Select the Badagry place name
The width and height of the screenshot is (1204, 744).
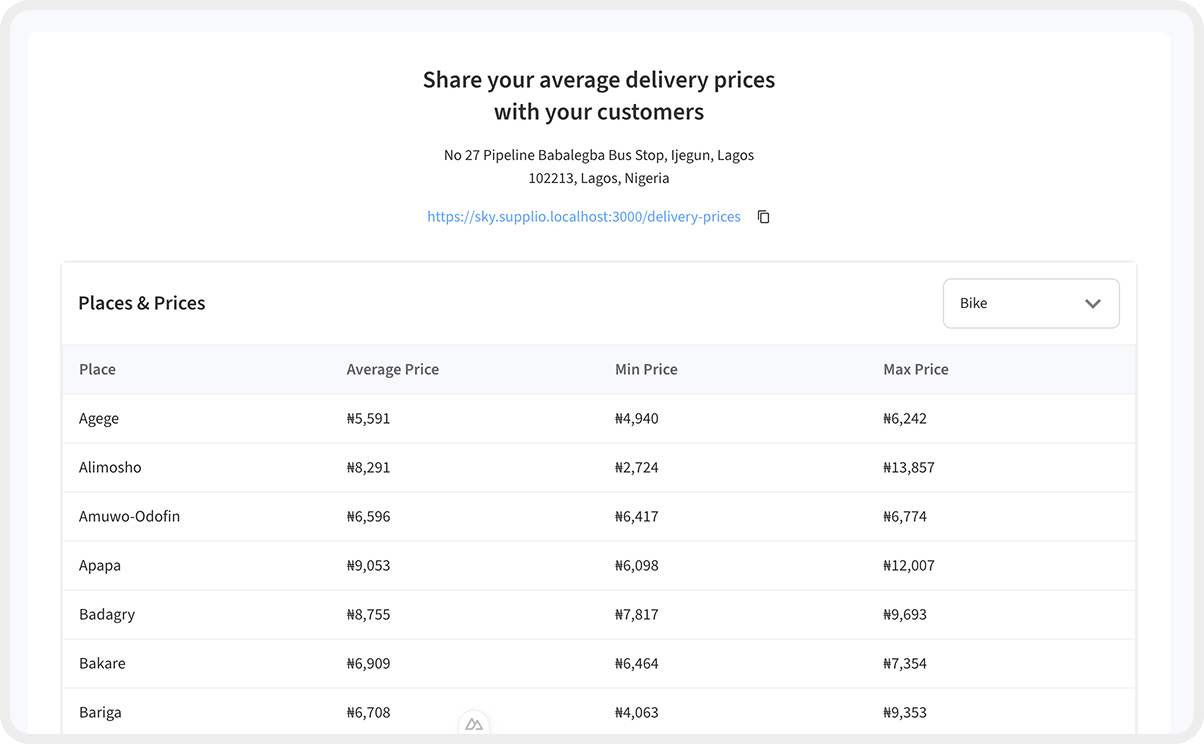pos(107,614)
